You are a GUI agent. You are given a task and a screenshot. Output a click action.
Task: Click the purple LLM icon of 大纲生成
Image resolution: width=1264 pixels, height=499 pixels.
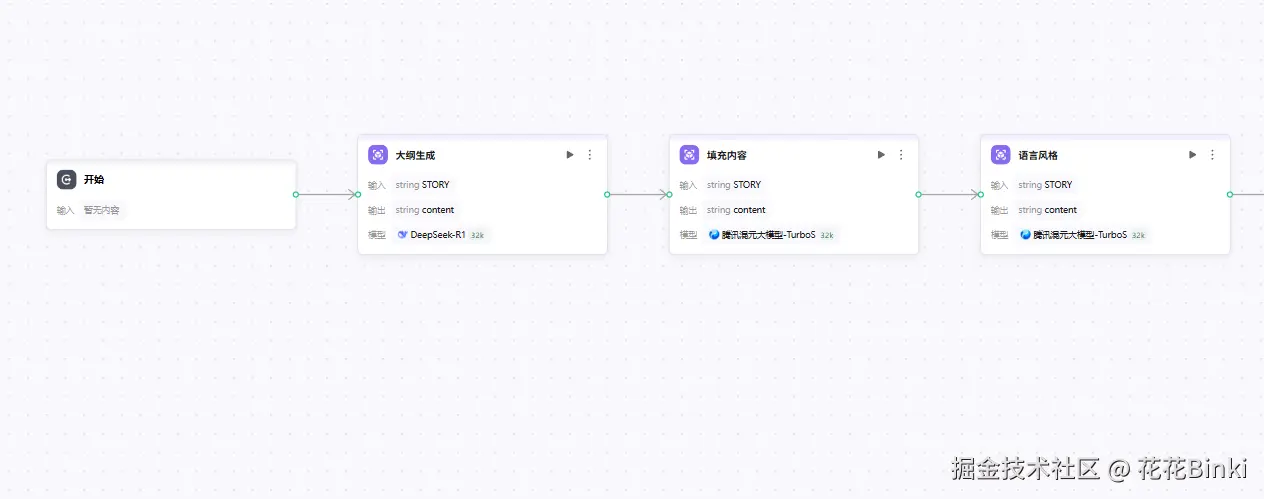[378, 155]
